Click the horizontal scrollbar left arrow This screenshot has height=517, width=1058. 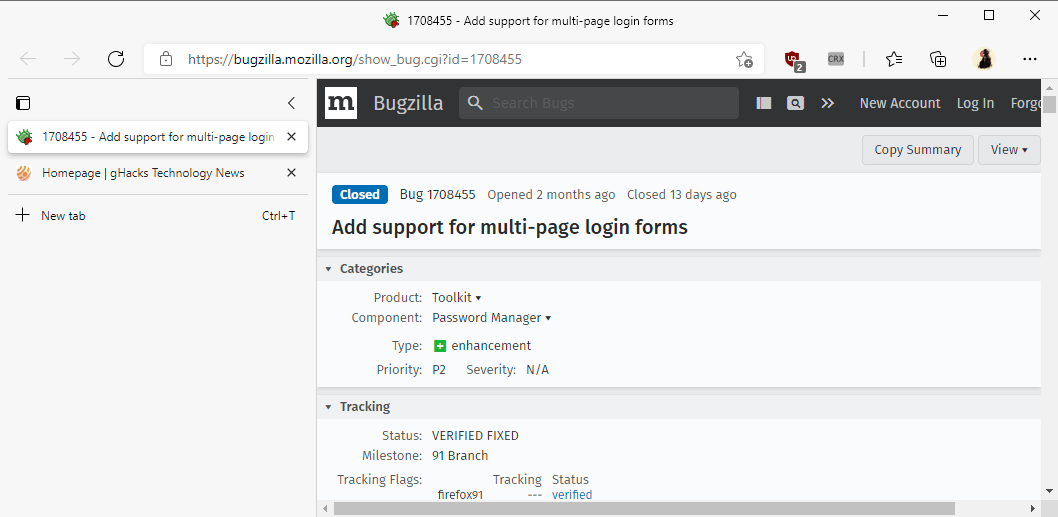[x=325, y=508]
